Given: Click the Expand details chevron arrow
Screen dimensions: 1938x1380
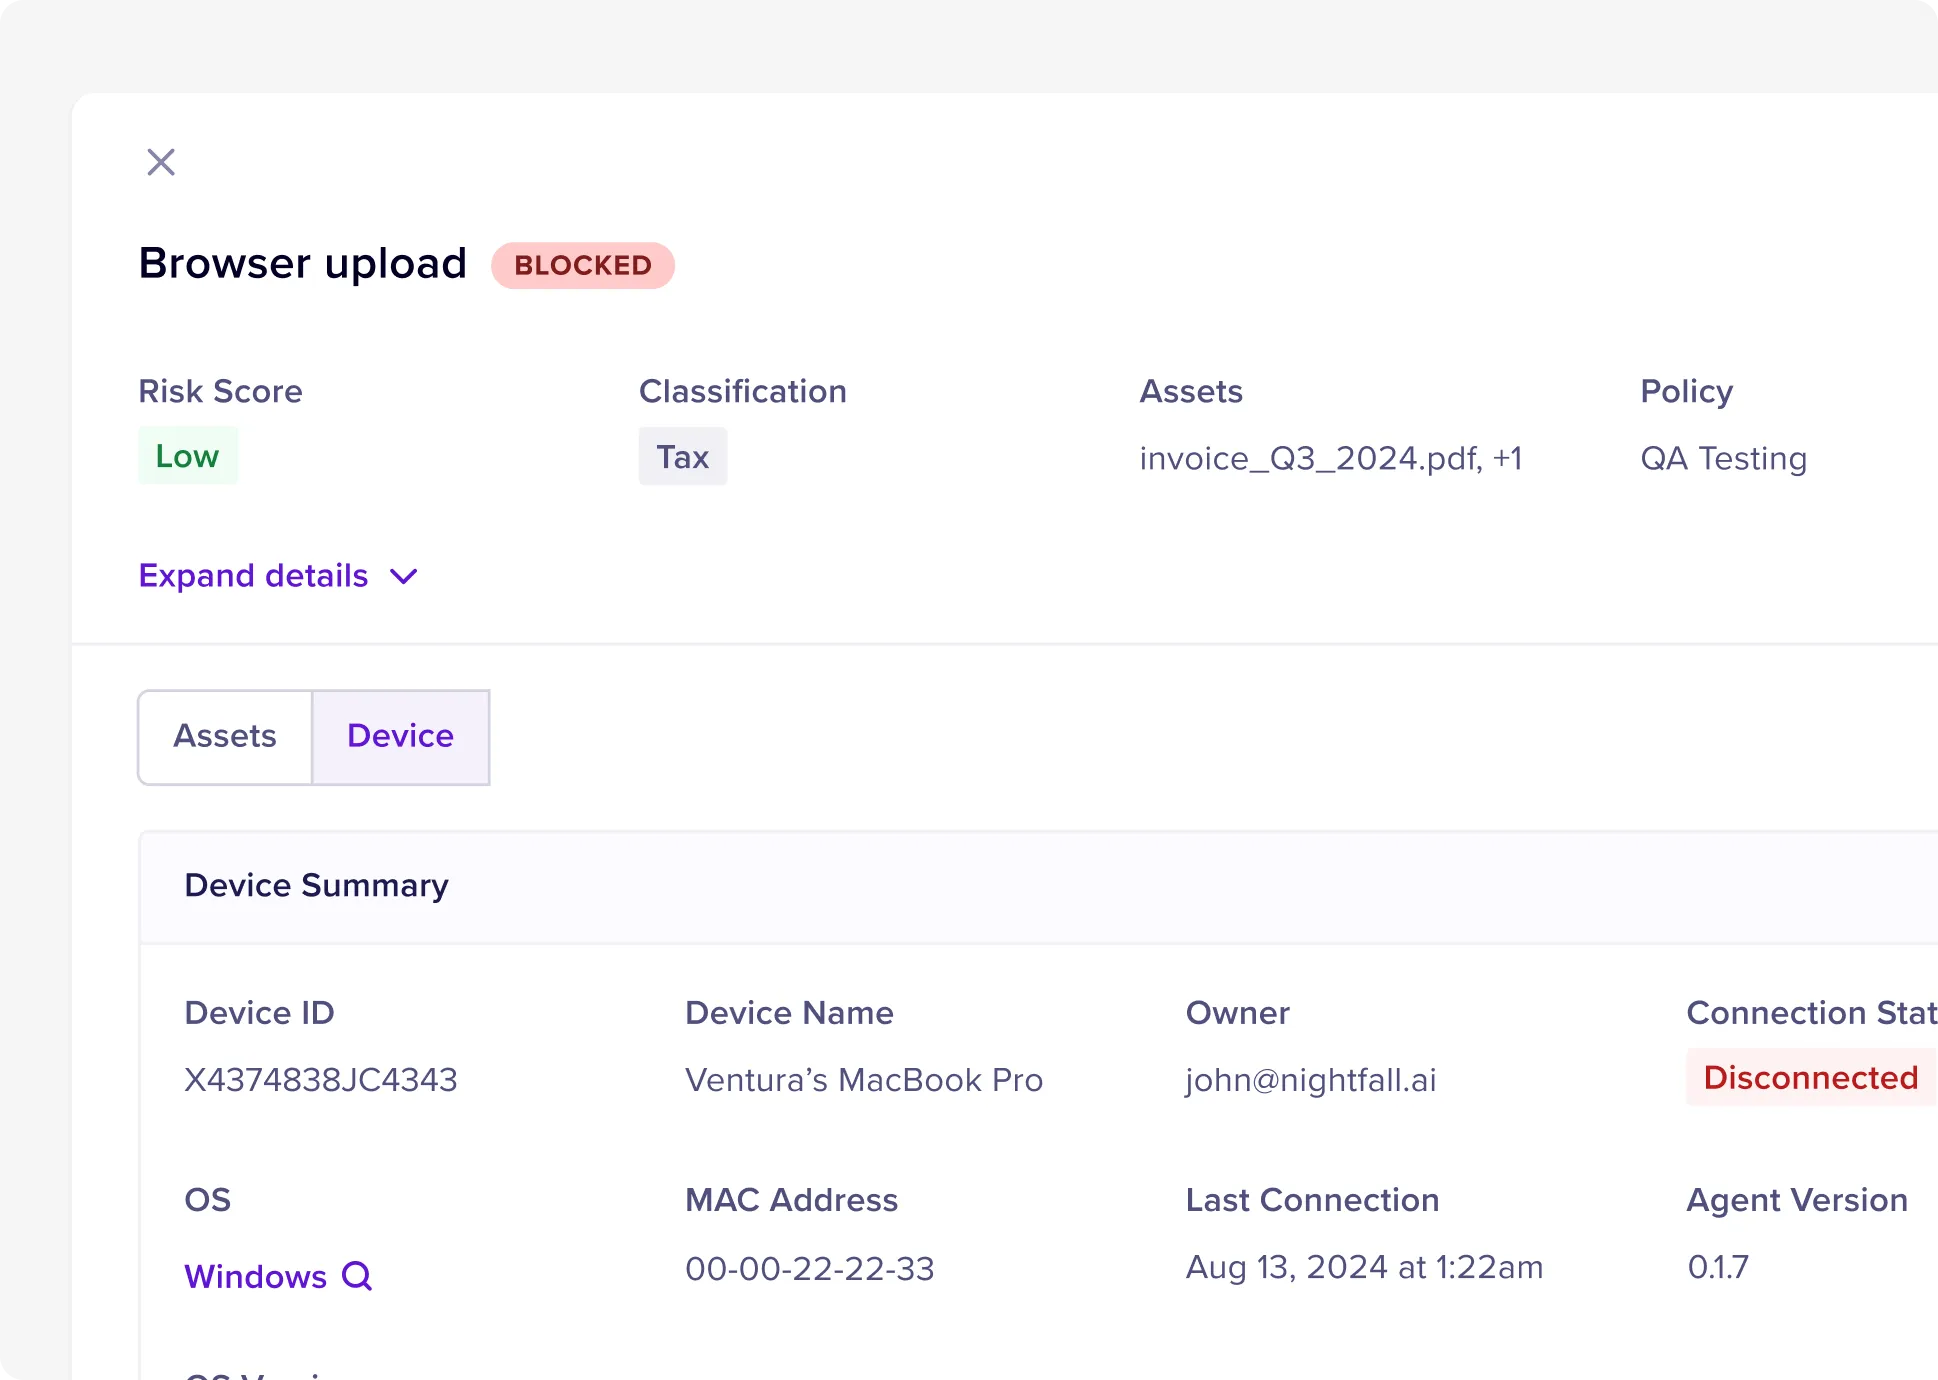Looking at the screenshot, I should coord(404,576).
